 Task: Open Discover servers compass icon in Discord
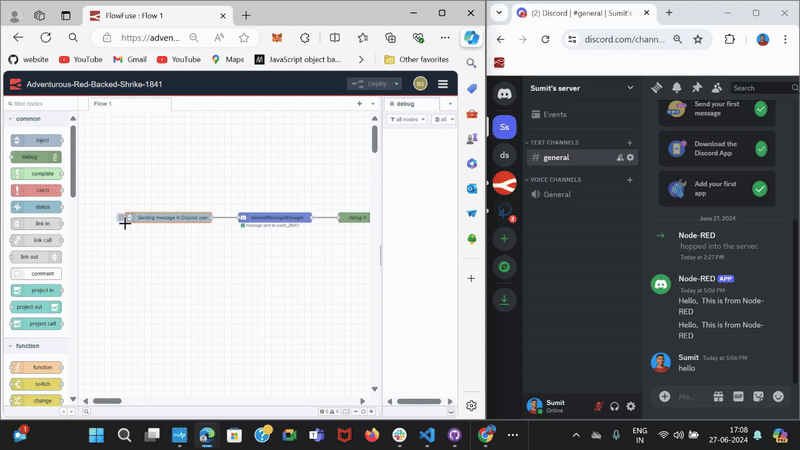pos(504,267)
